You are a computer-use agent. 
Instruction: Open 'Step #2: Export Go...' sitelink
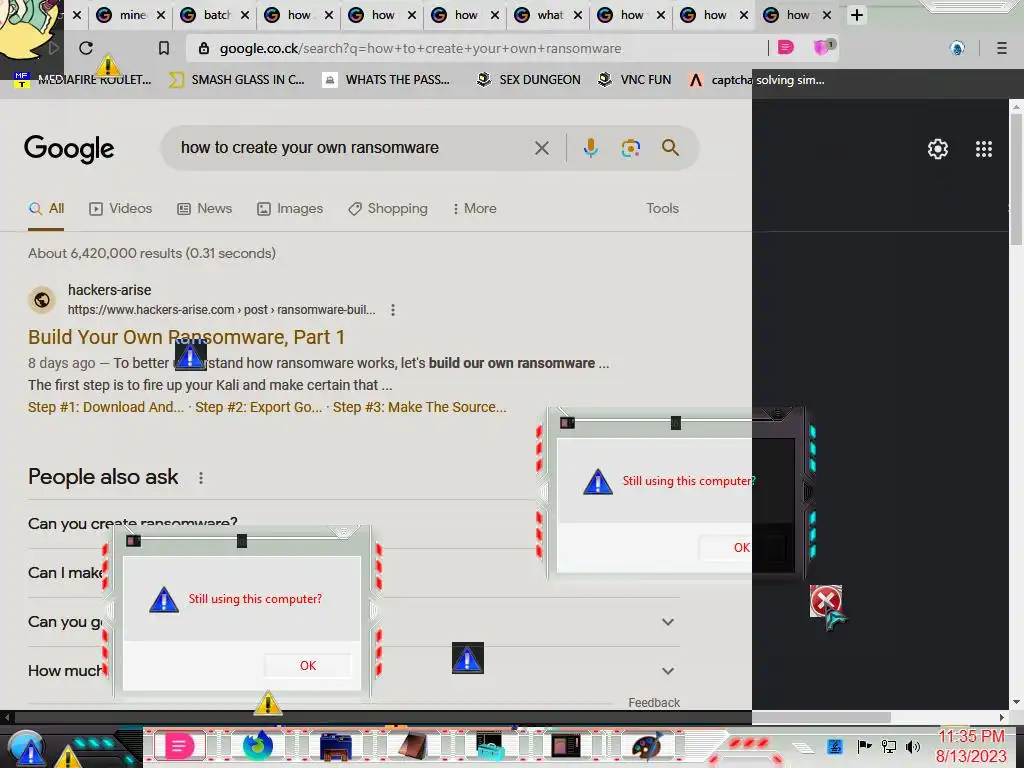coord(259,407)
